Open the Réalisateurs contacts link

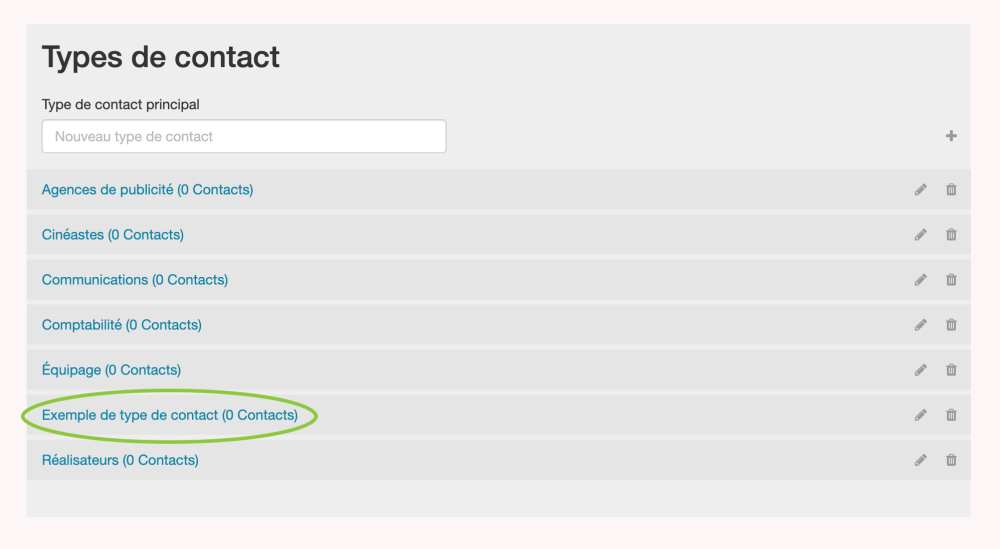pos(120,460)
